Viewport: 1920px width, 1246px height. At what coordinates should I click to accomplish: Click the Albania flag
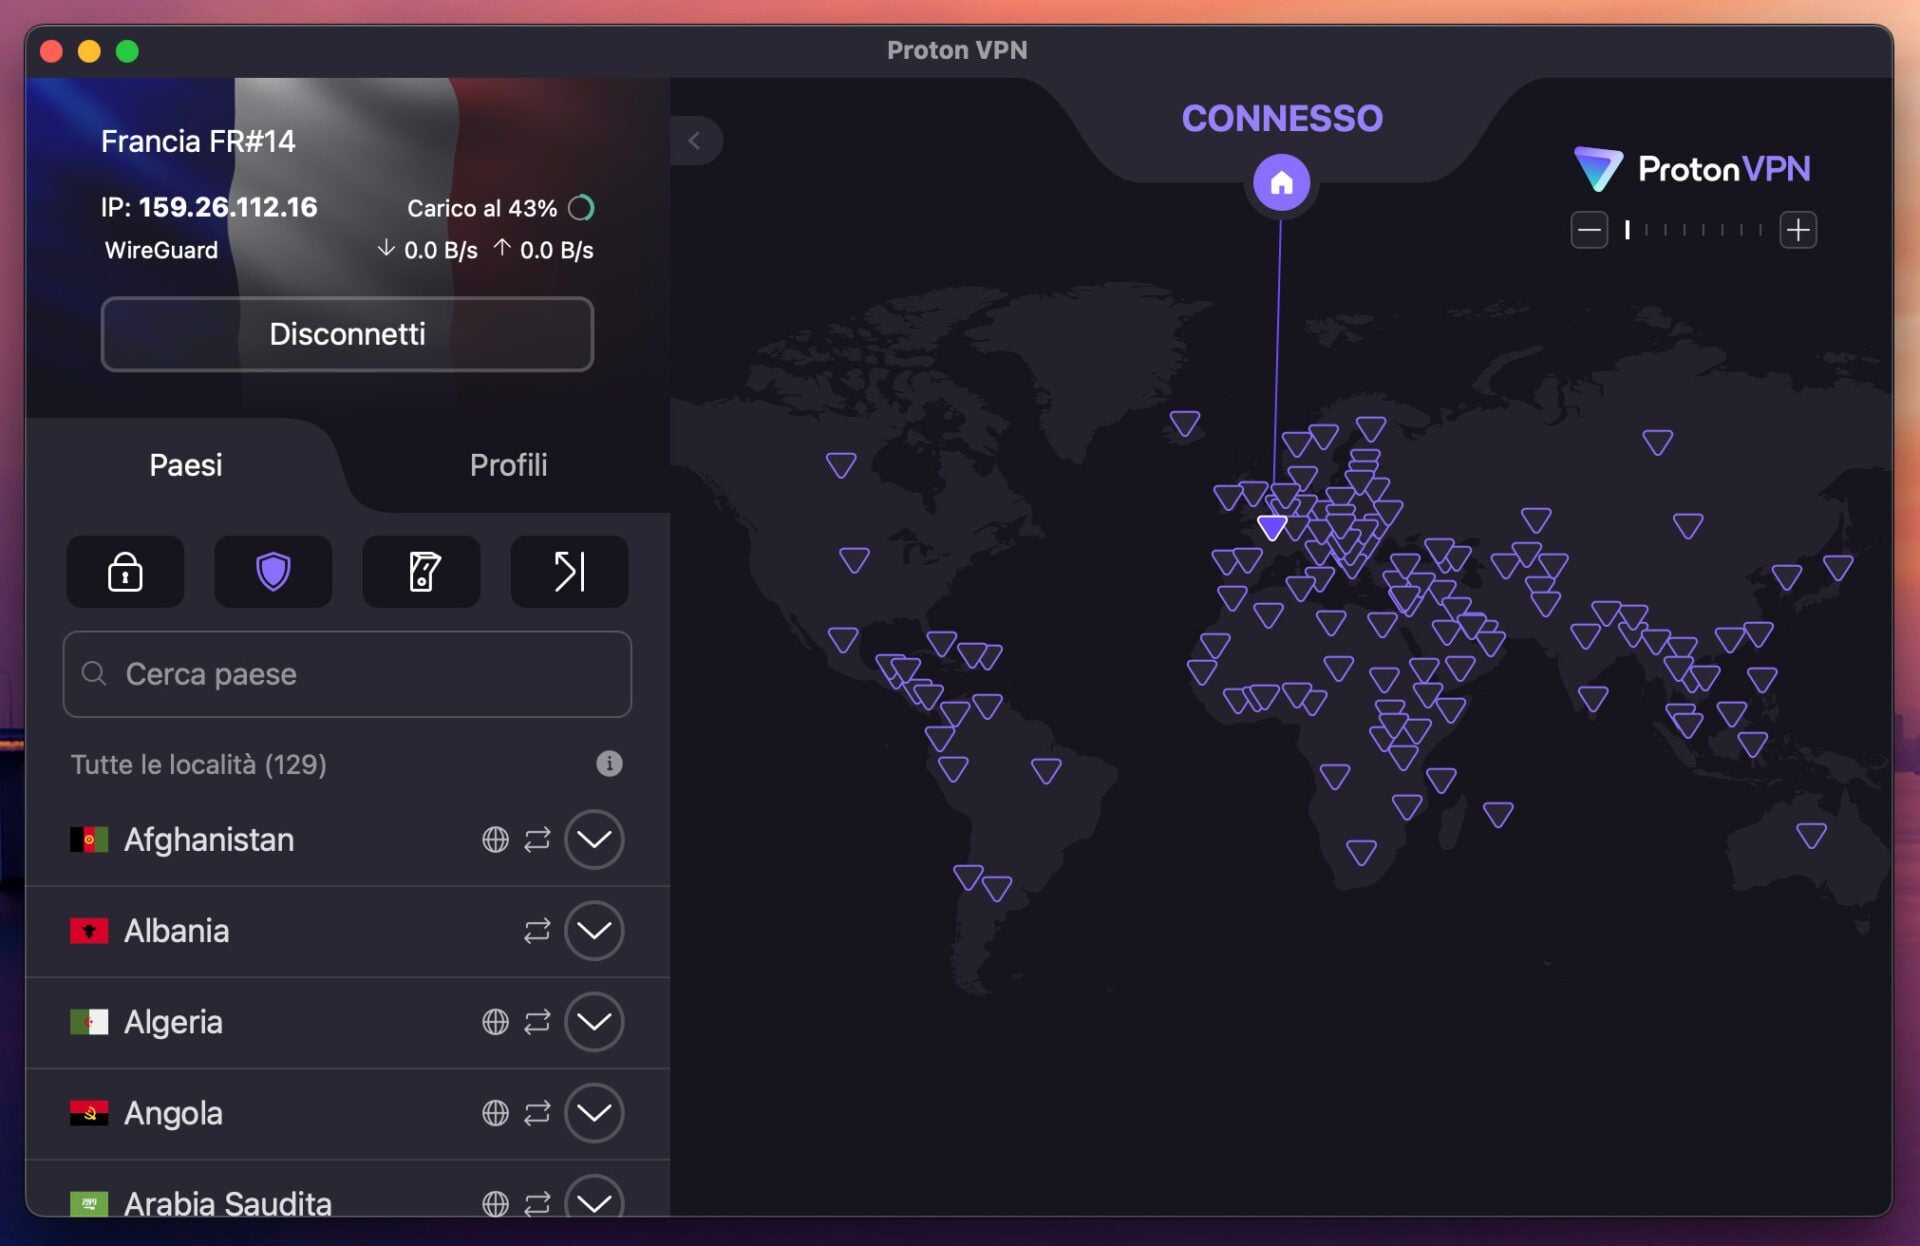point(89,931)
